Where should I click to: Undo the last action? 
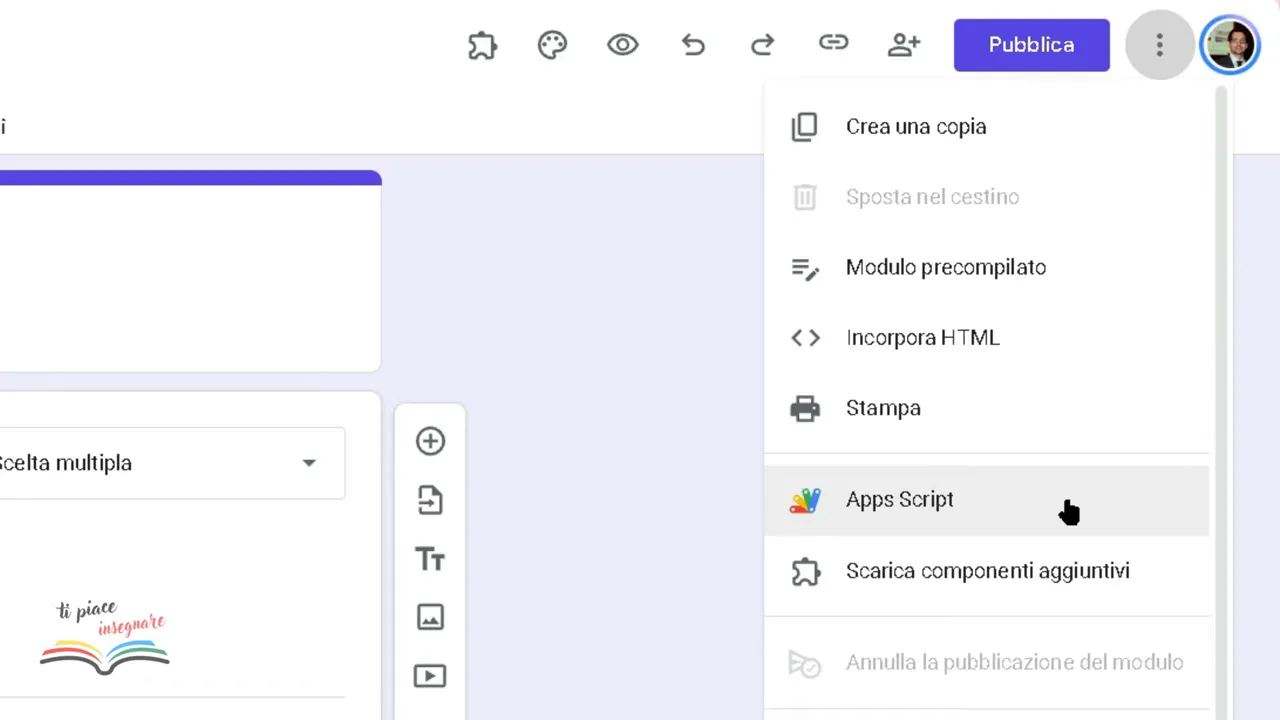click(693, 45)
